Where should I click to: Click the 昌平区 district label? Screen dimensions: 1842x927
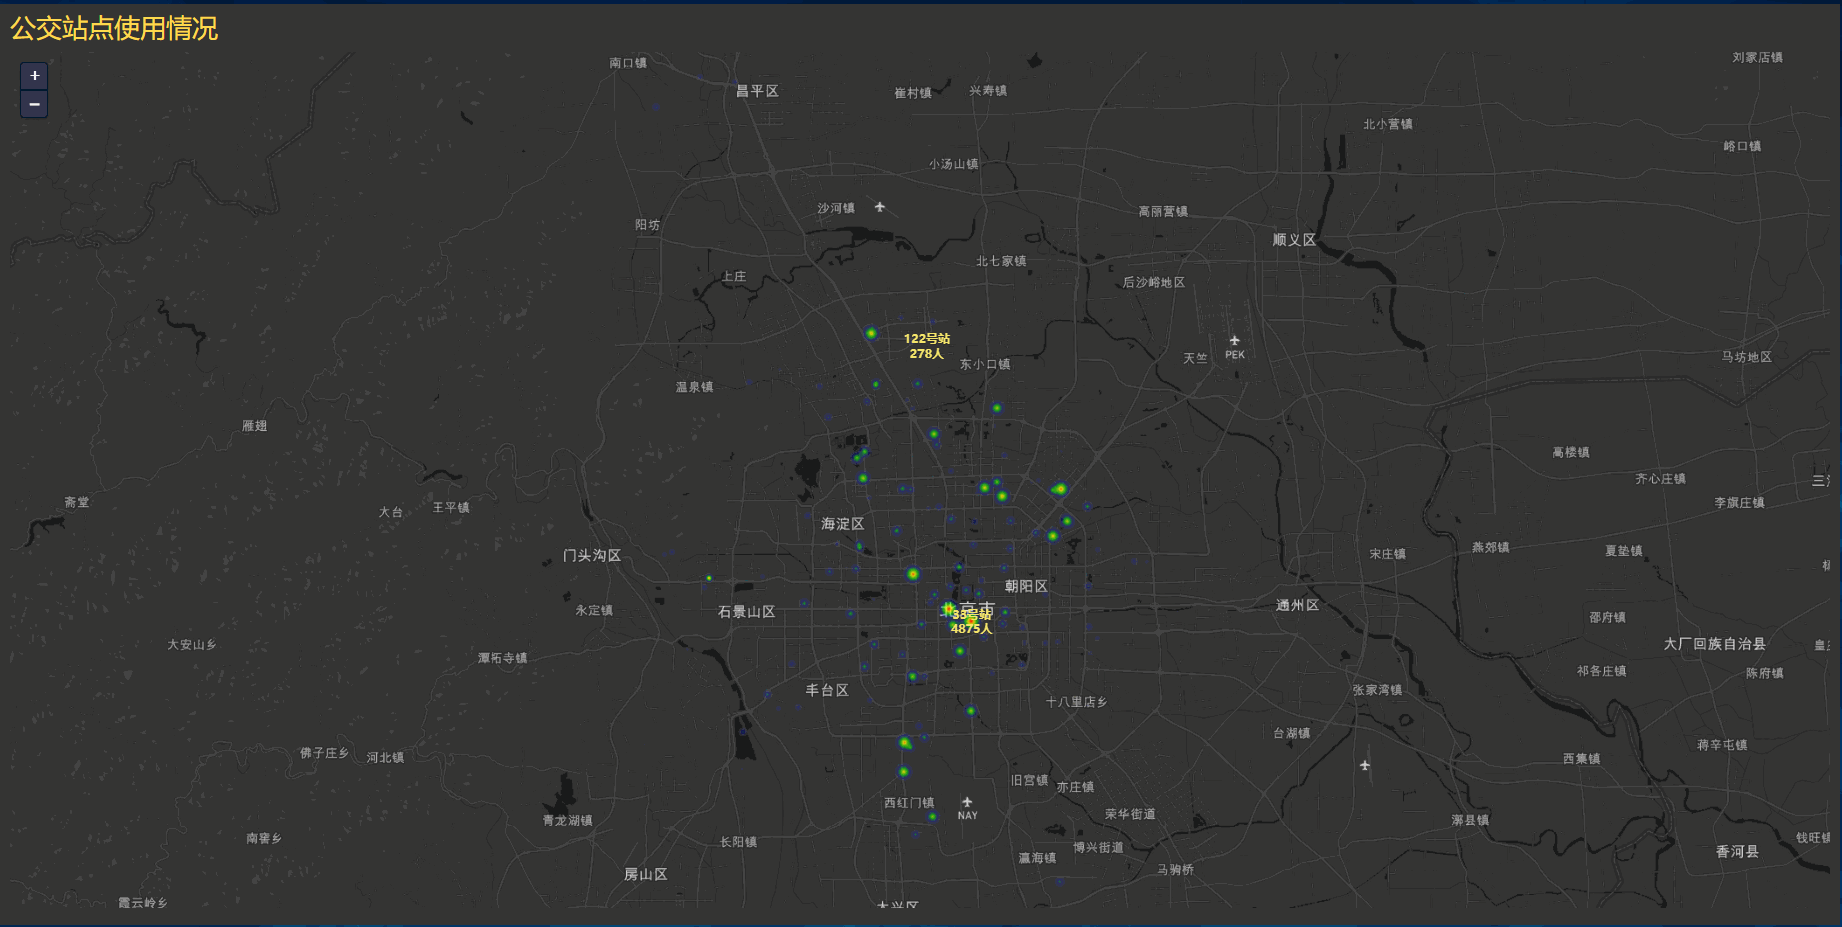757,91
